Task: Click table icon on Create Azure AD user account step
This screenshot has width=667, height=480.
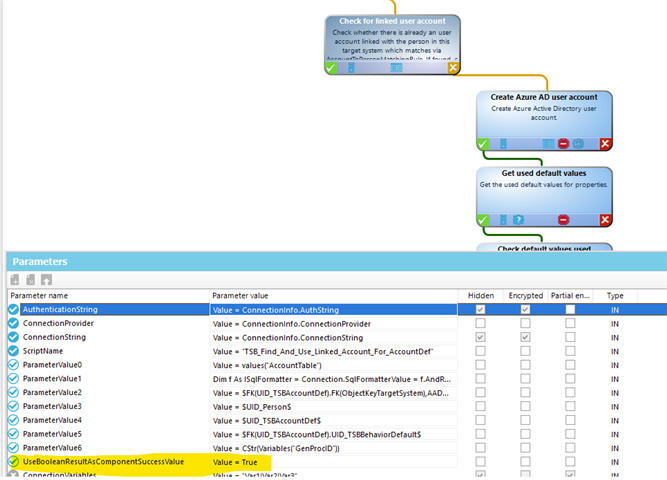Action: pos(548,144)
